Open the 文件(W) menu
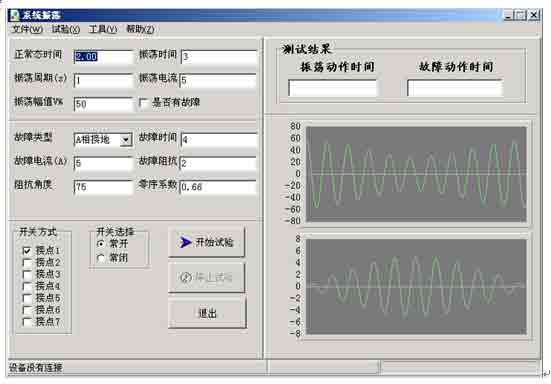This screenshot has width=551, height=384. [x=27, y=29]
